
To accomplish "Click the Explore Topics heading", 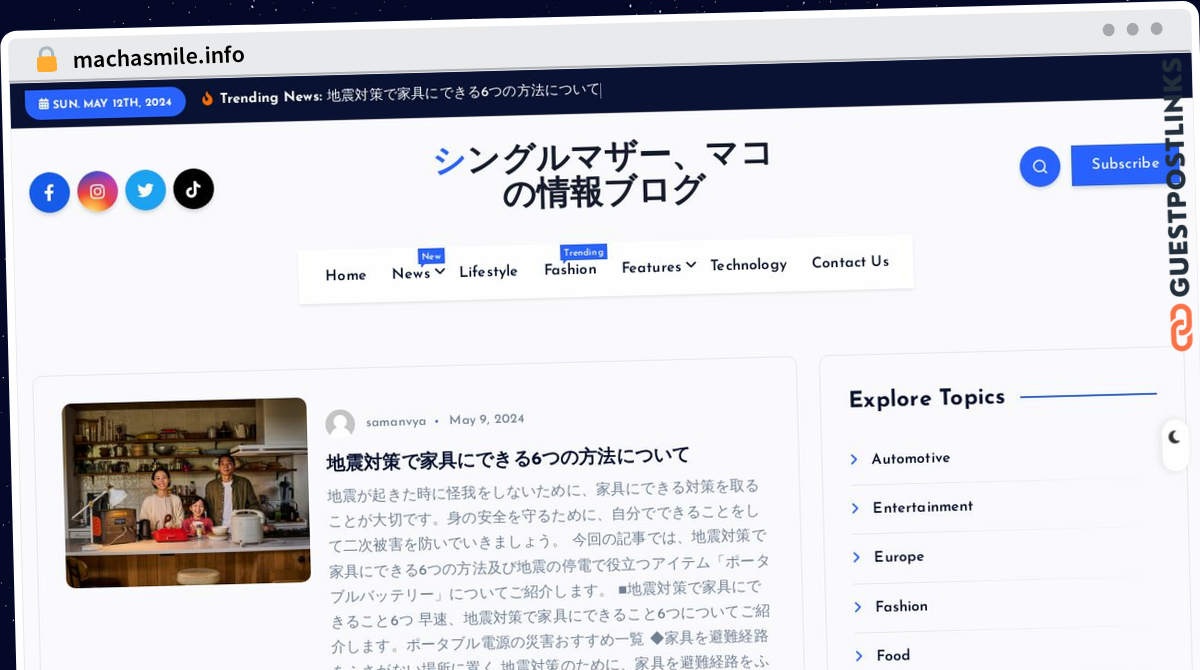I will pyautogui.click(x=927, y=399).
